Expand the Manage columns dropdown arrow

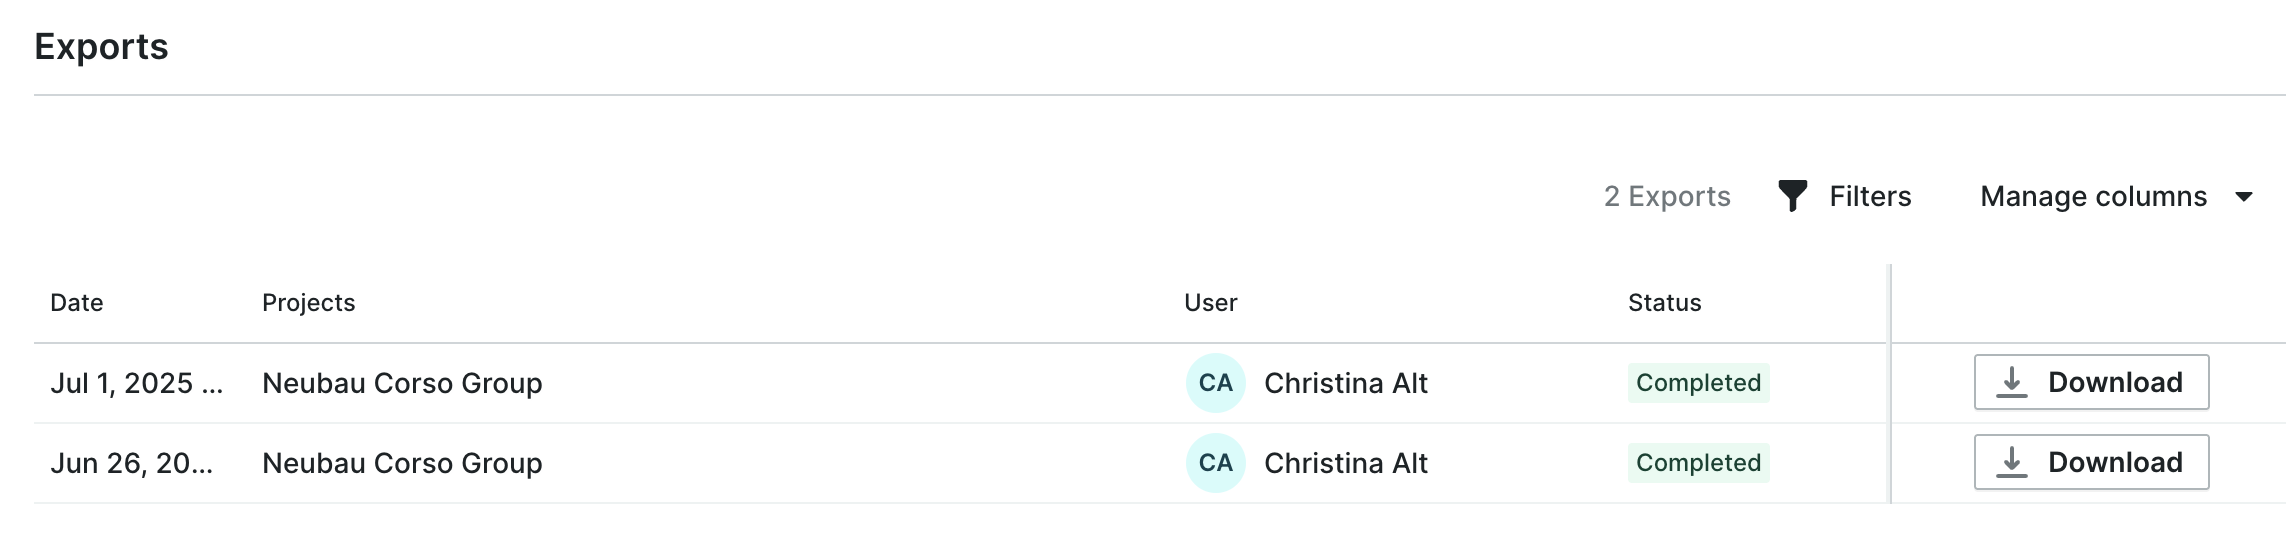2243,197
